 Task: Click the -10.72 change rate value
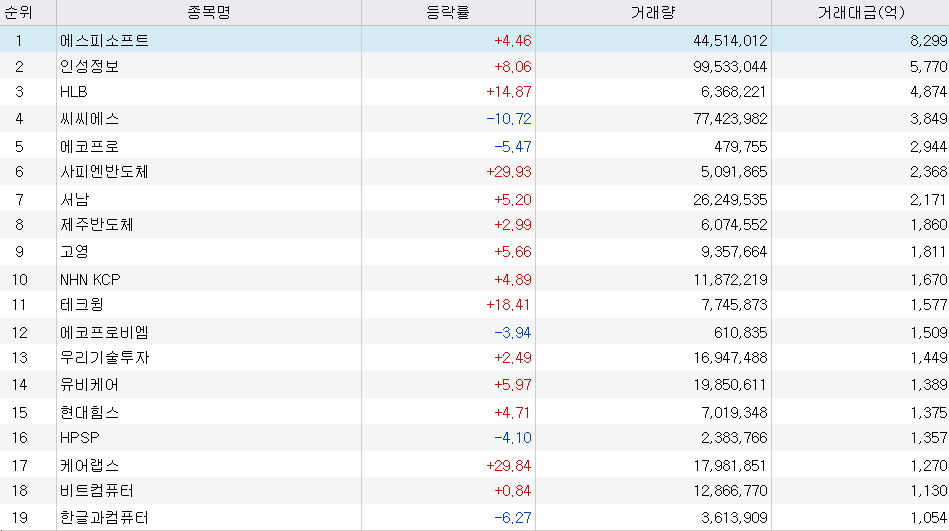(x=509, y=119)
